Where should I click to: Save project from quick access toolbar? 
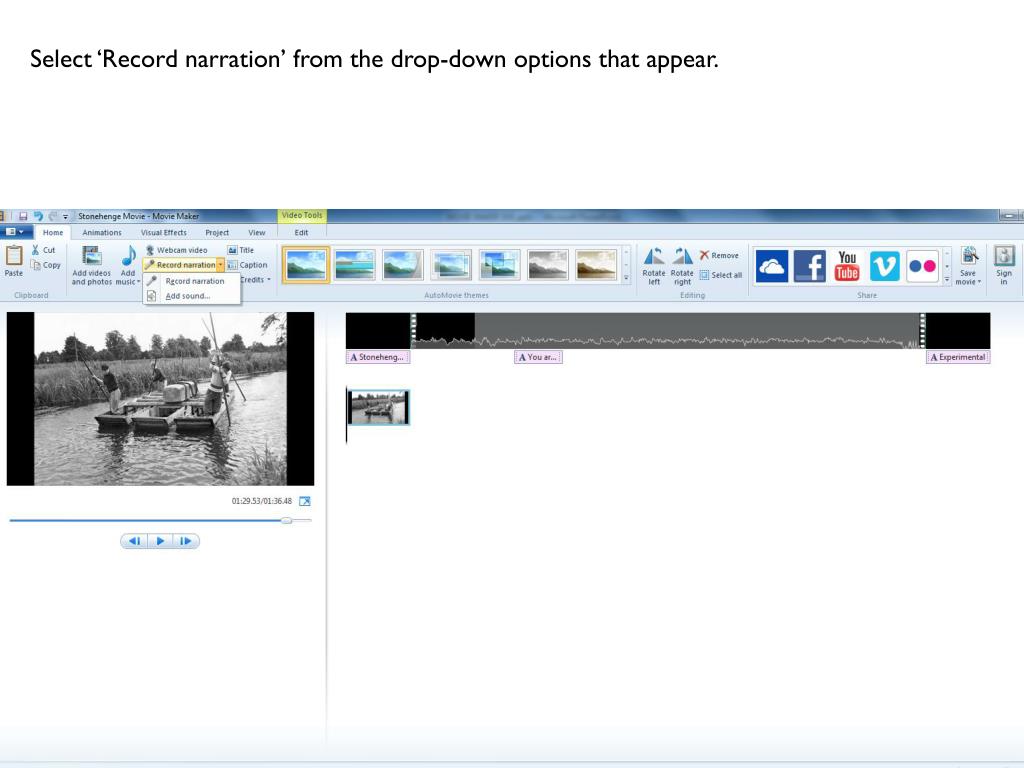(x=23, y=216)
